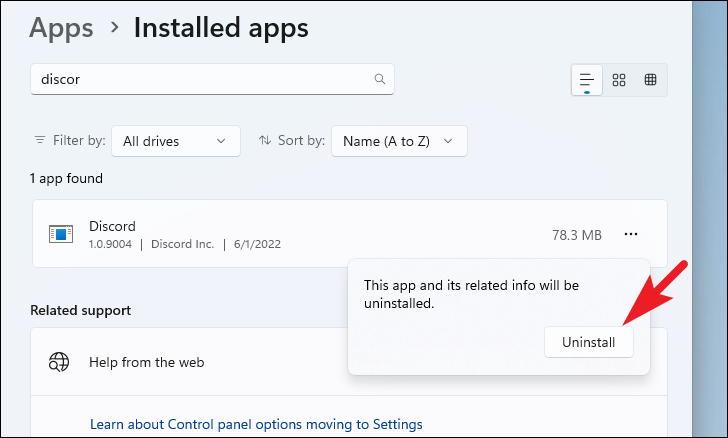The height and width of the screenshot is (438, 728).
Task: Select the Discord app name in the list
Action: (112, 226)
